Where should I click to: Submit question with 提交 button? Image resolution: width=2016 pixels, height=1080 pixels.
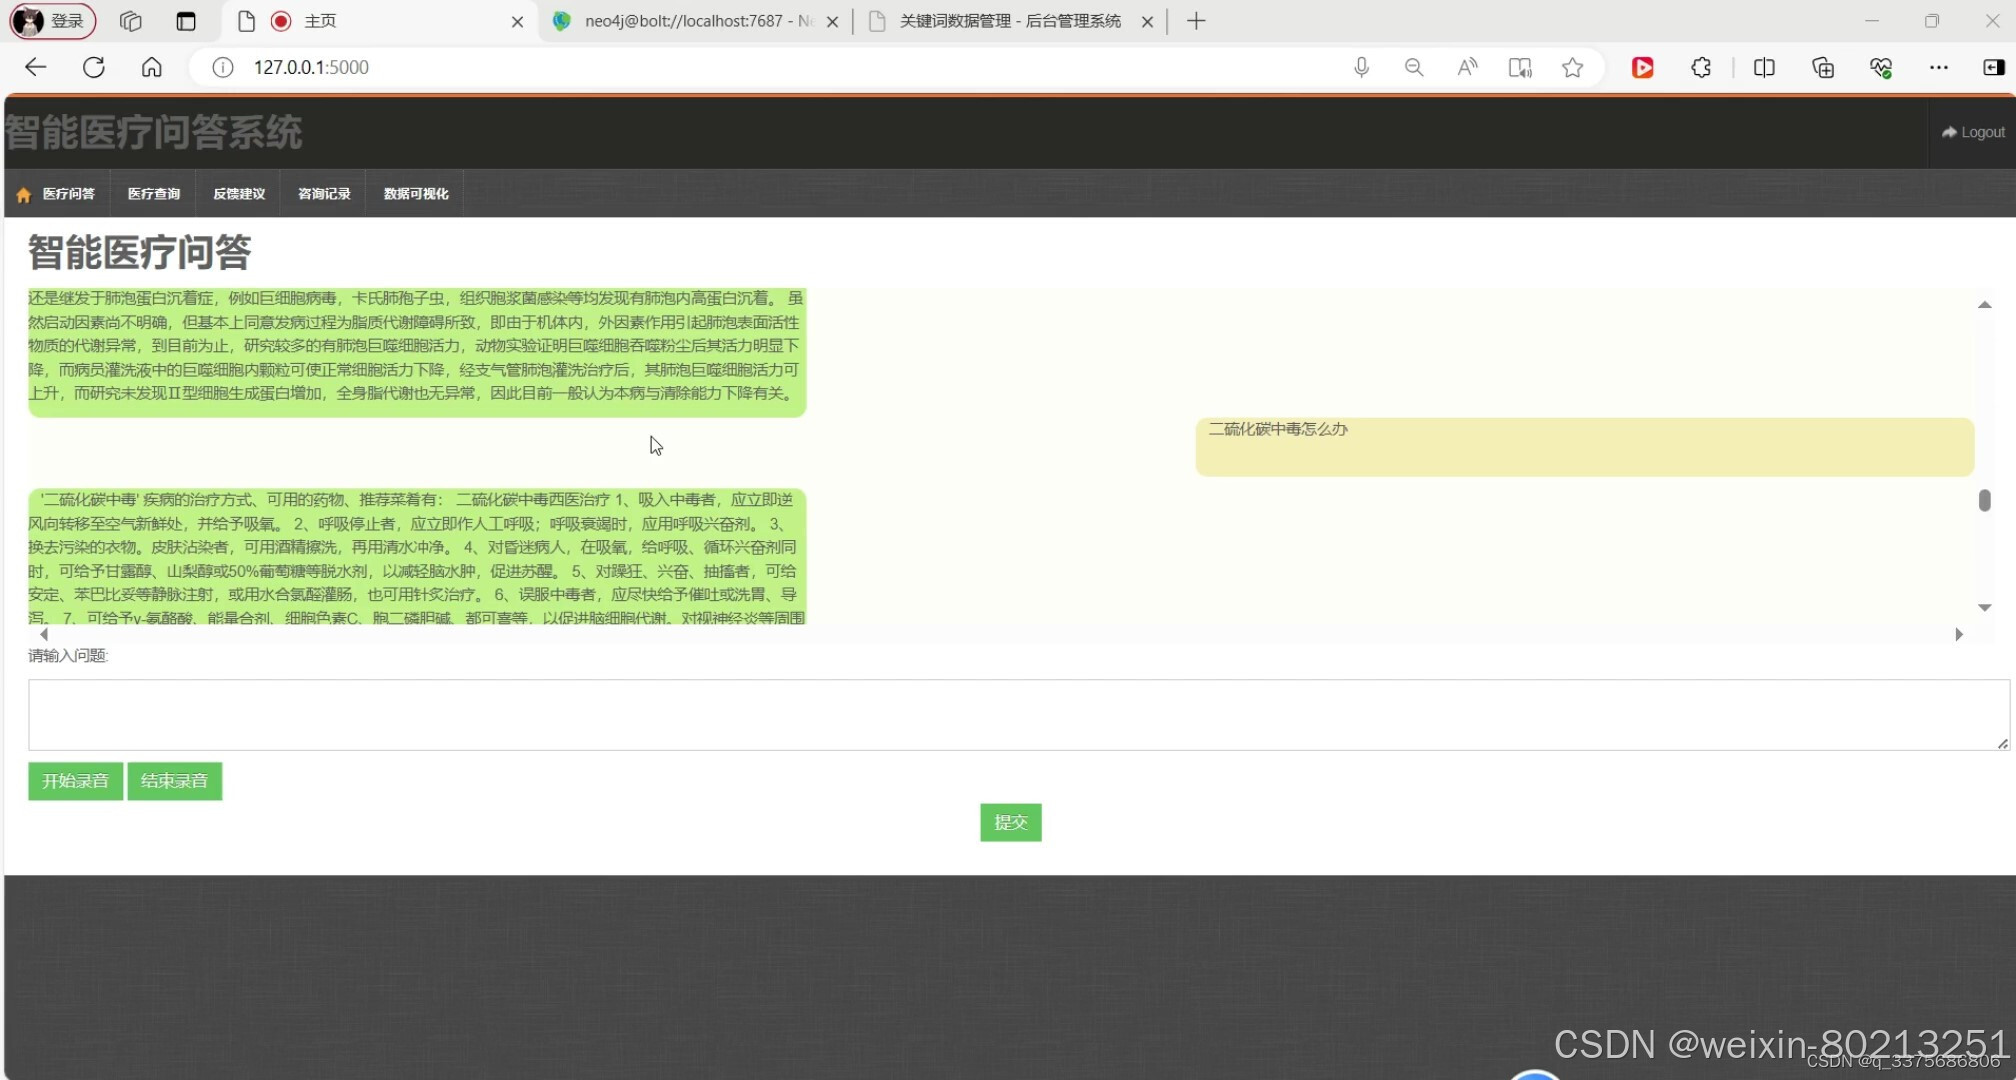(x=1010, y=822)
